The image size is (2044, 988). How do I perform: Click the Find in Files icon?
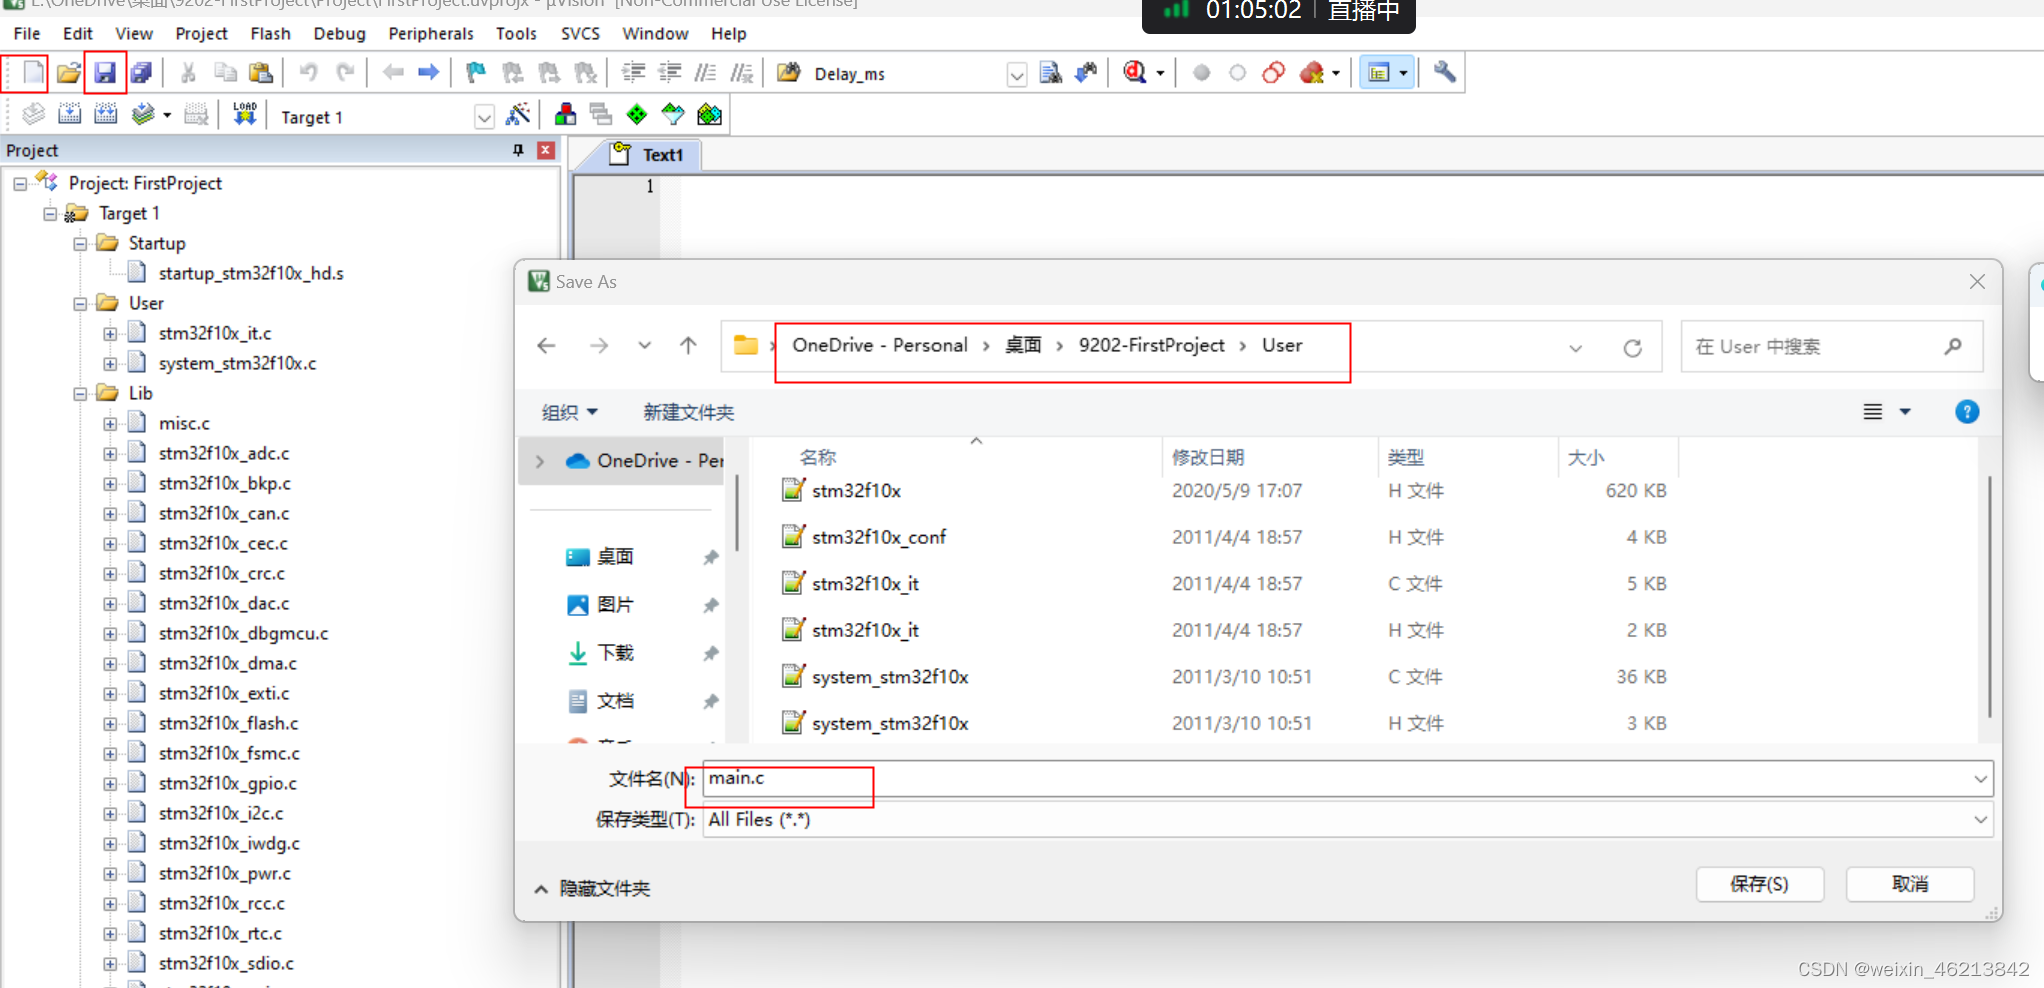tap(1050, 73)
